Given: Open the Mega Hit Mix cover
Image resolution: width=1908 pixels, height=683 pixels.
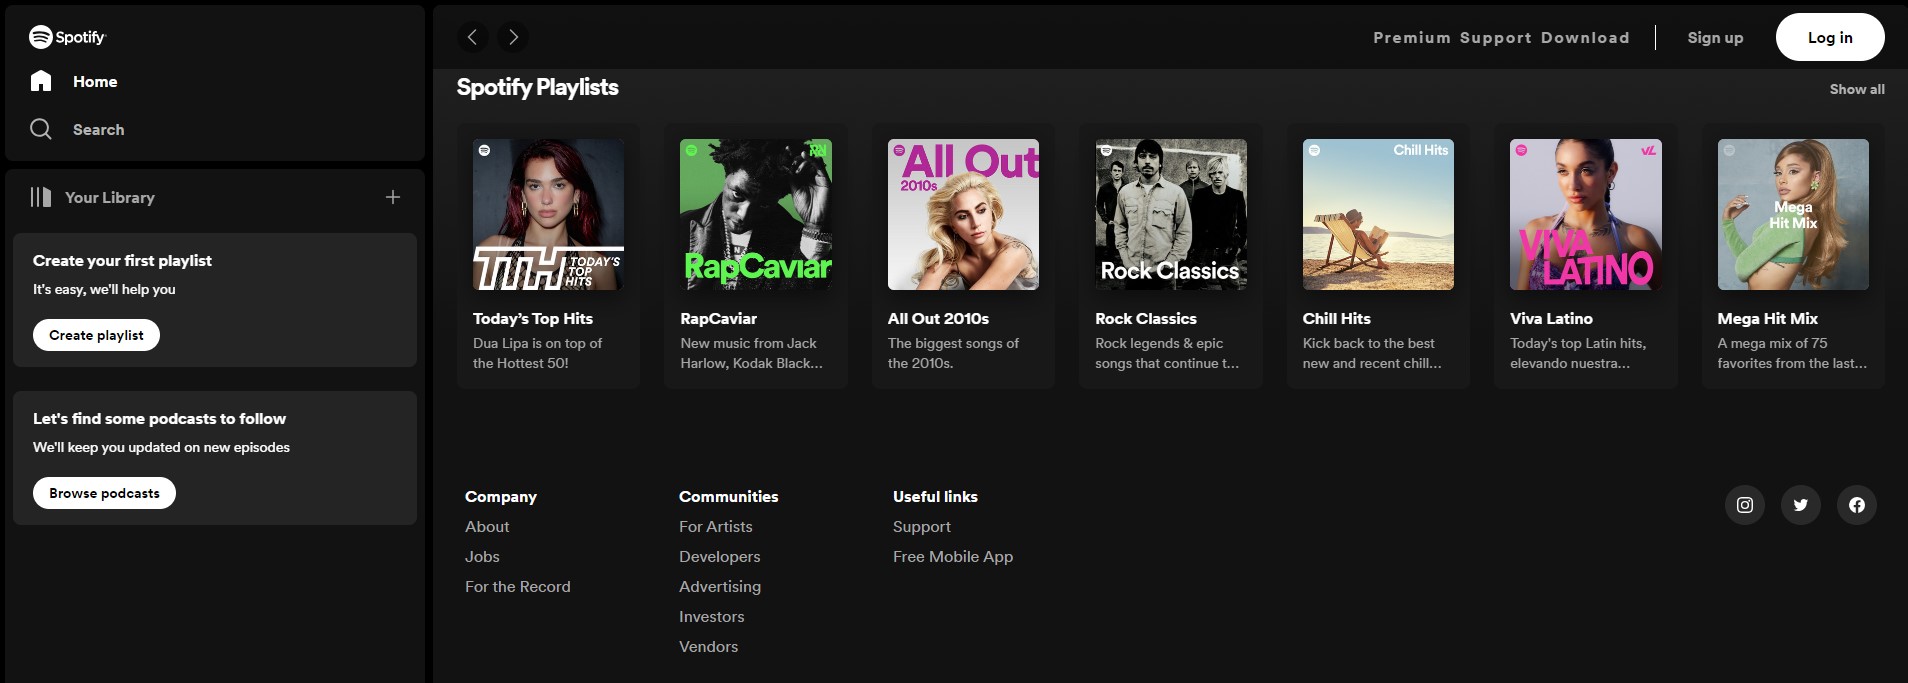Looking at the screenshot, I should point(1793,215).
